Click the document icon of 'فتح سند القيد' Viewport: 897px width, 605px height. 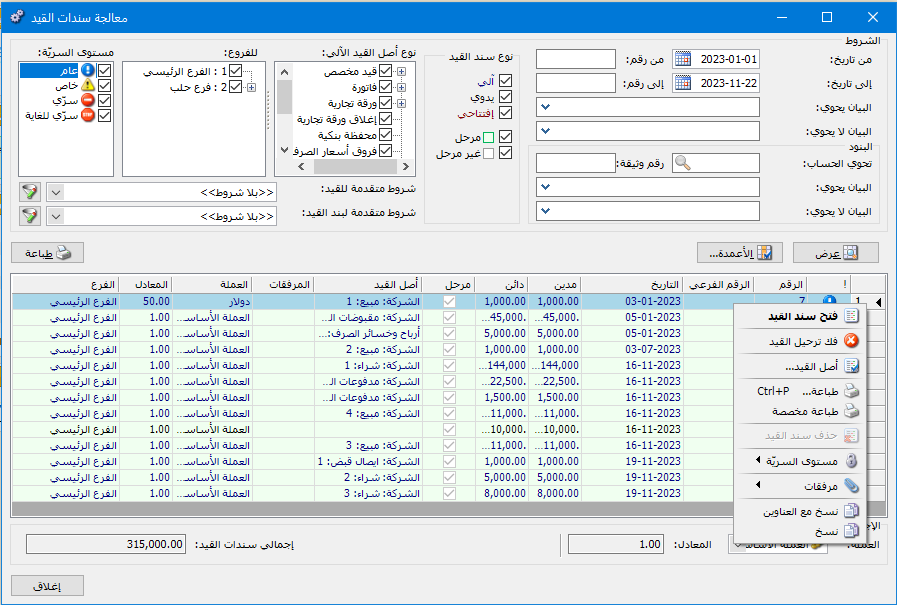(x=851, y=316)
